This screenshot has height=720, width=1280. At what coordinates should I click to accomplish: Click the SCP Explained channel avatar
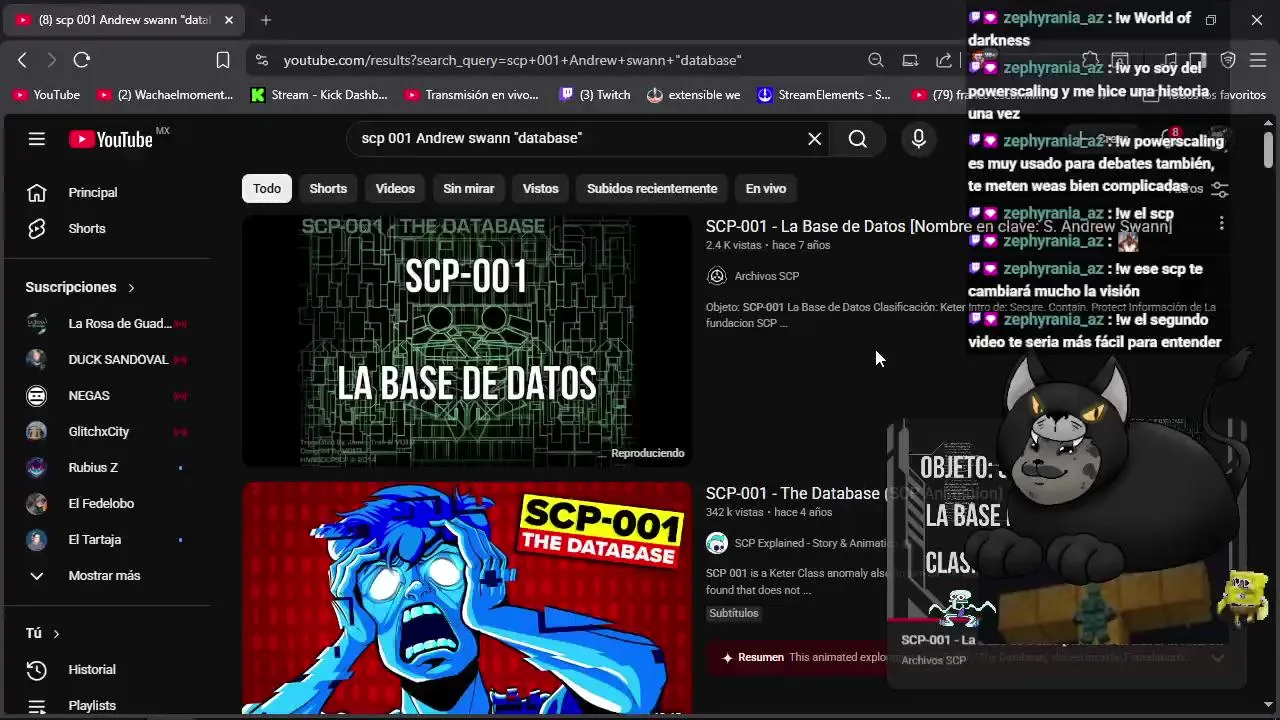coord(716,543)
